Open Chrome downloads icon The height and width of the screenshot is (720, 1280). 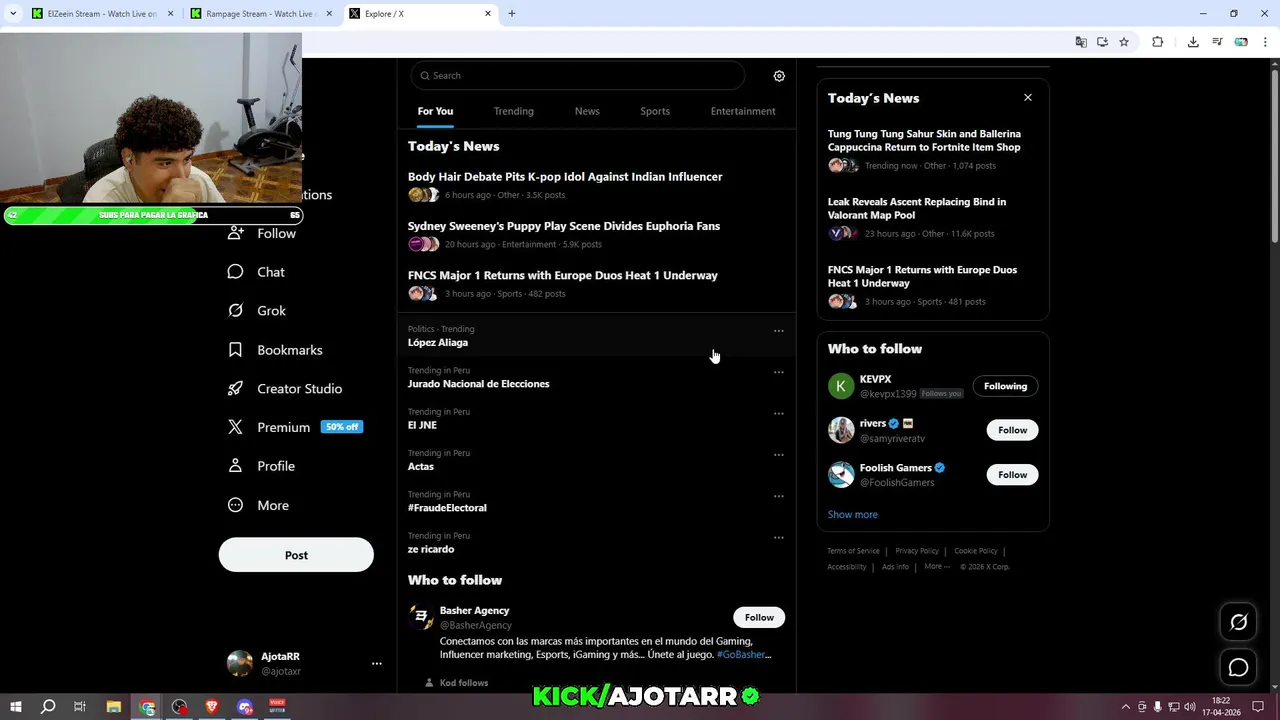coord(1193,42)
